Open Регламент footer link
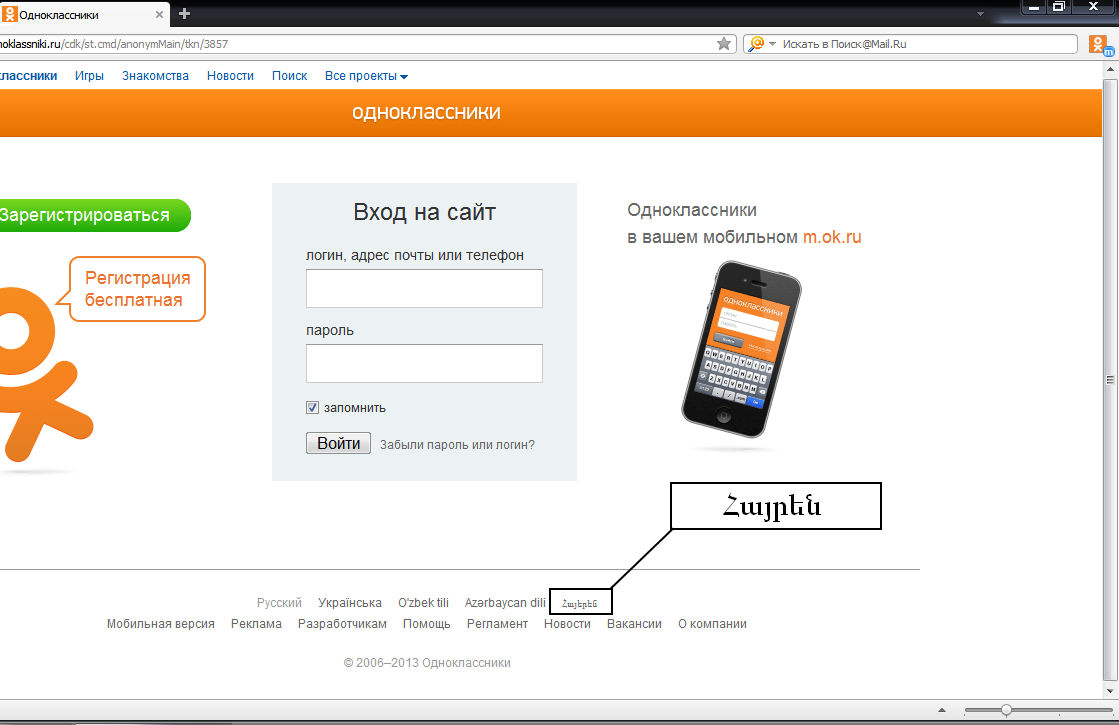Viewport: 1119px width, 725px height. 497,624
